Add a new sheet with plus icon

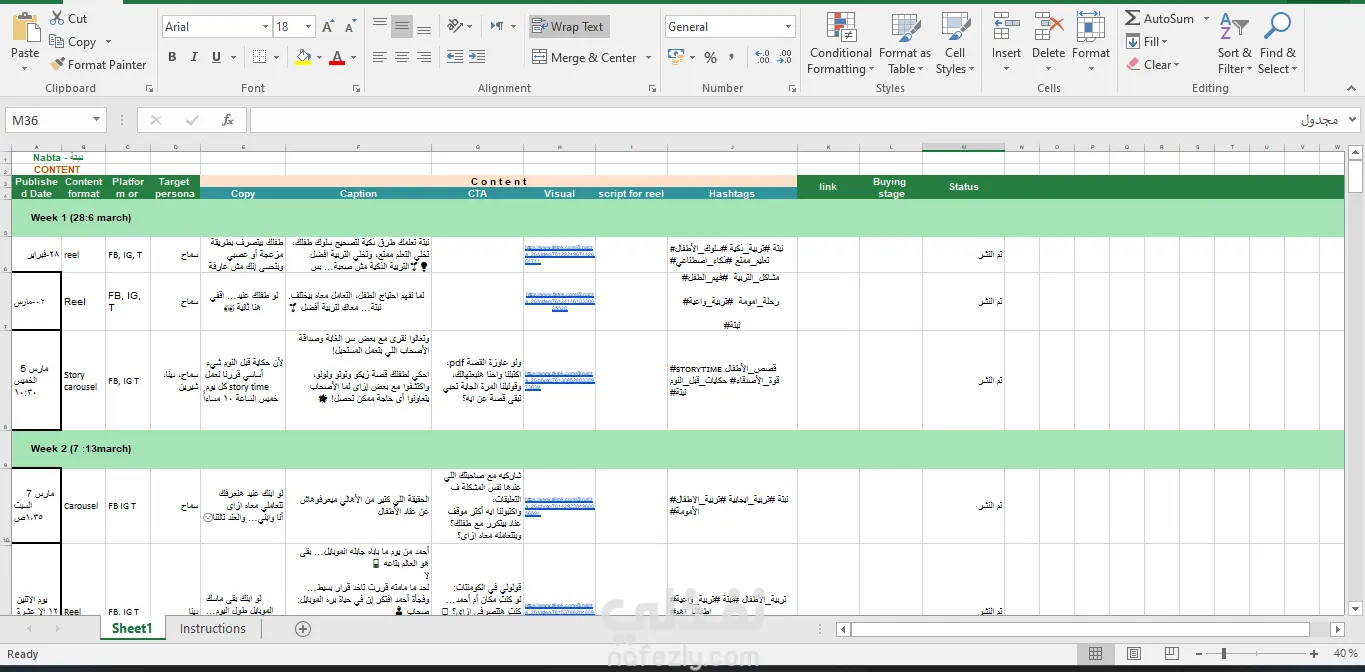[303, 629]
